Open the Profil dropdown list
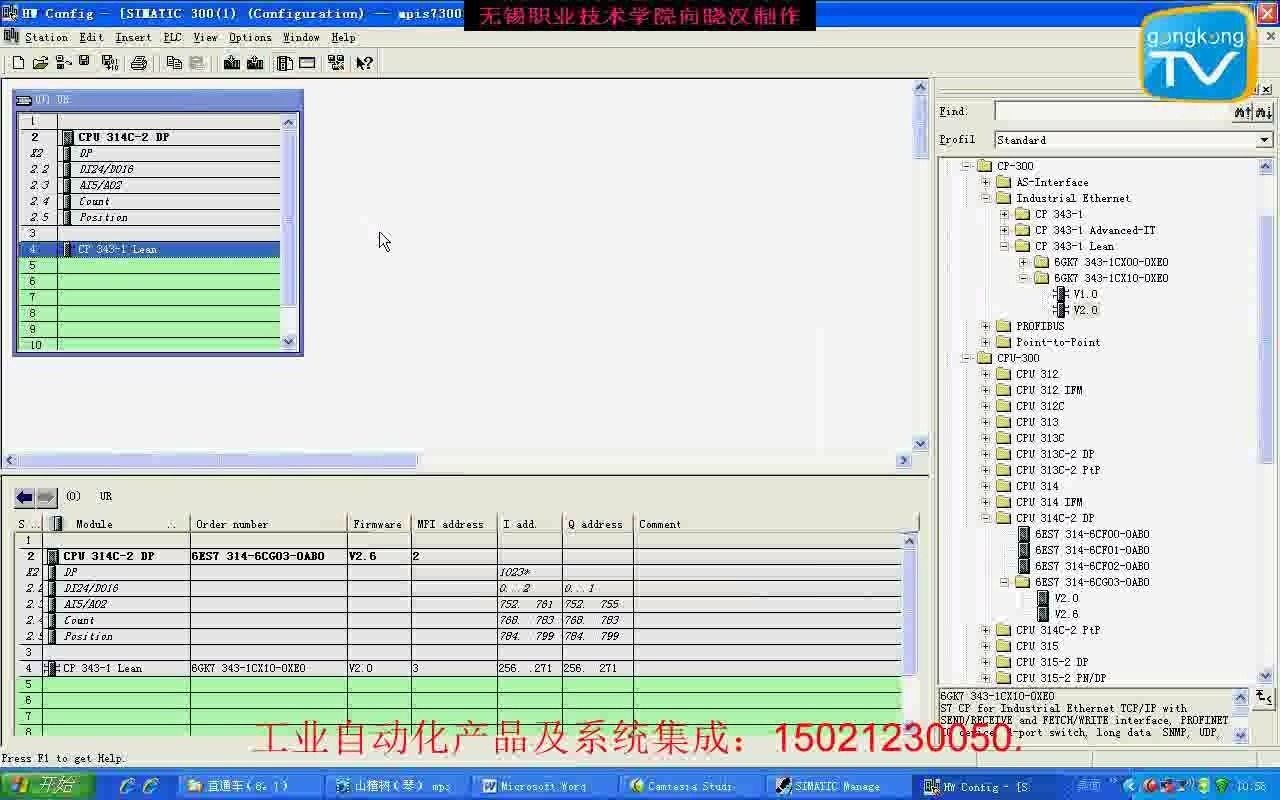Image resolution: width=1280 pixels, height=800 pixels. point(1265,140)
